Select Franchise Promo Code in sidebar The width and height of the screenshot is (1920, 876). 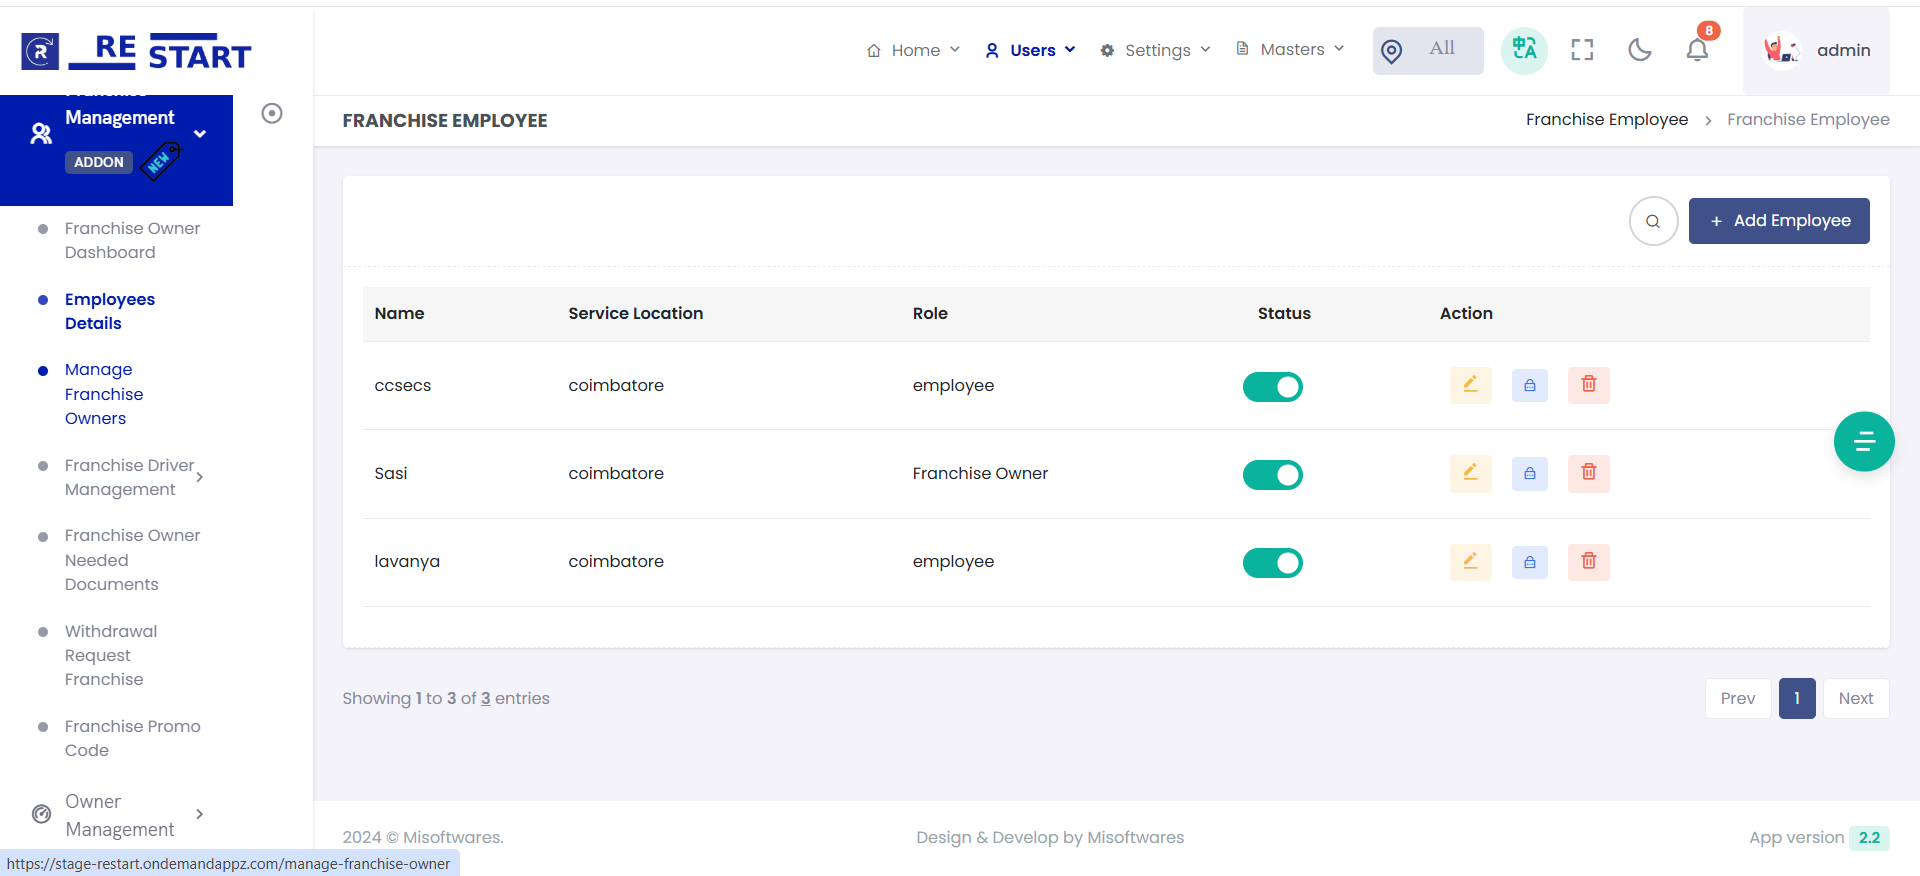132,738
